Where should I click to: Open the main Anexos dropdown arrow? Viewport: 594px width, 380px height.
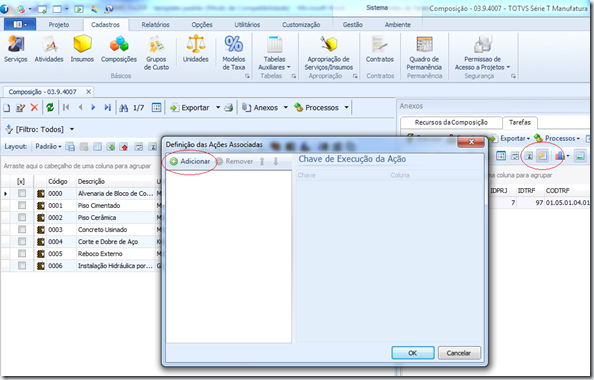coord(286,108)
